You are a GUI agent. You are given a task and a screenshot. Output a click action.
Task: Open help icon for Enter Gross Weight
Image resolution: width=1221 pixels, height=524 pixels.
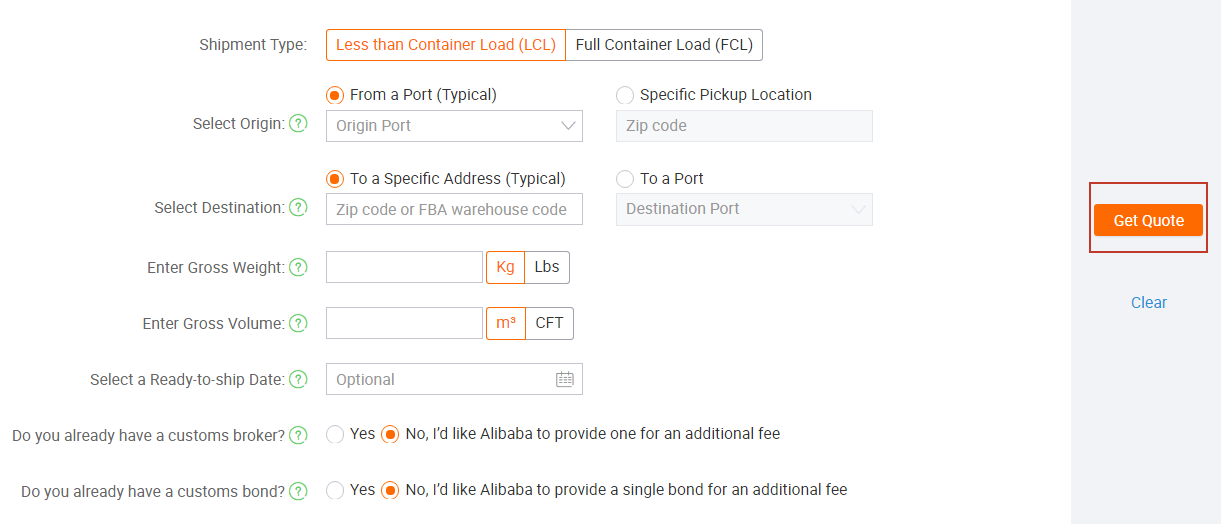pyautogui.click(x=298, y=268)
